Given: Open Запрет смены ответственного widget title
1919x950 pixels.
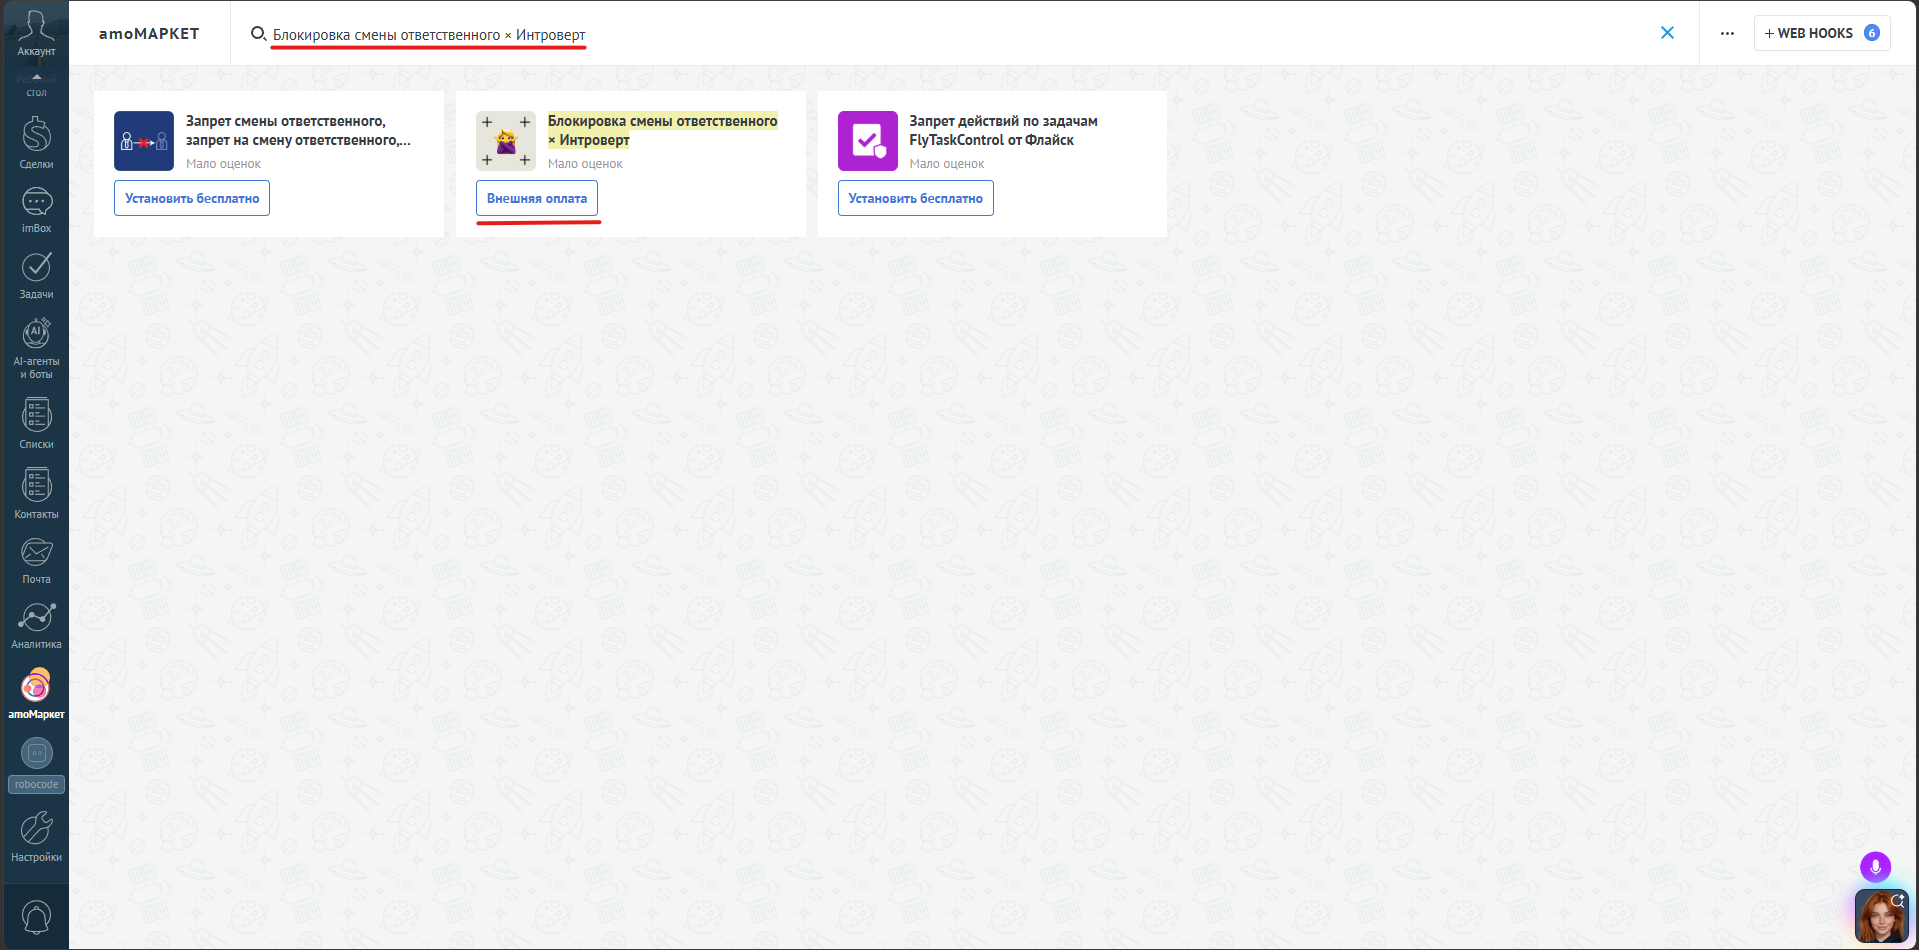Looking at the screenshot, I should tap(298, 131).
